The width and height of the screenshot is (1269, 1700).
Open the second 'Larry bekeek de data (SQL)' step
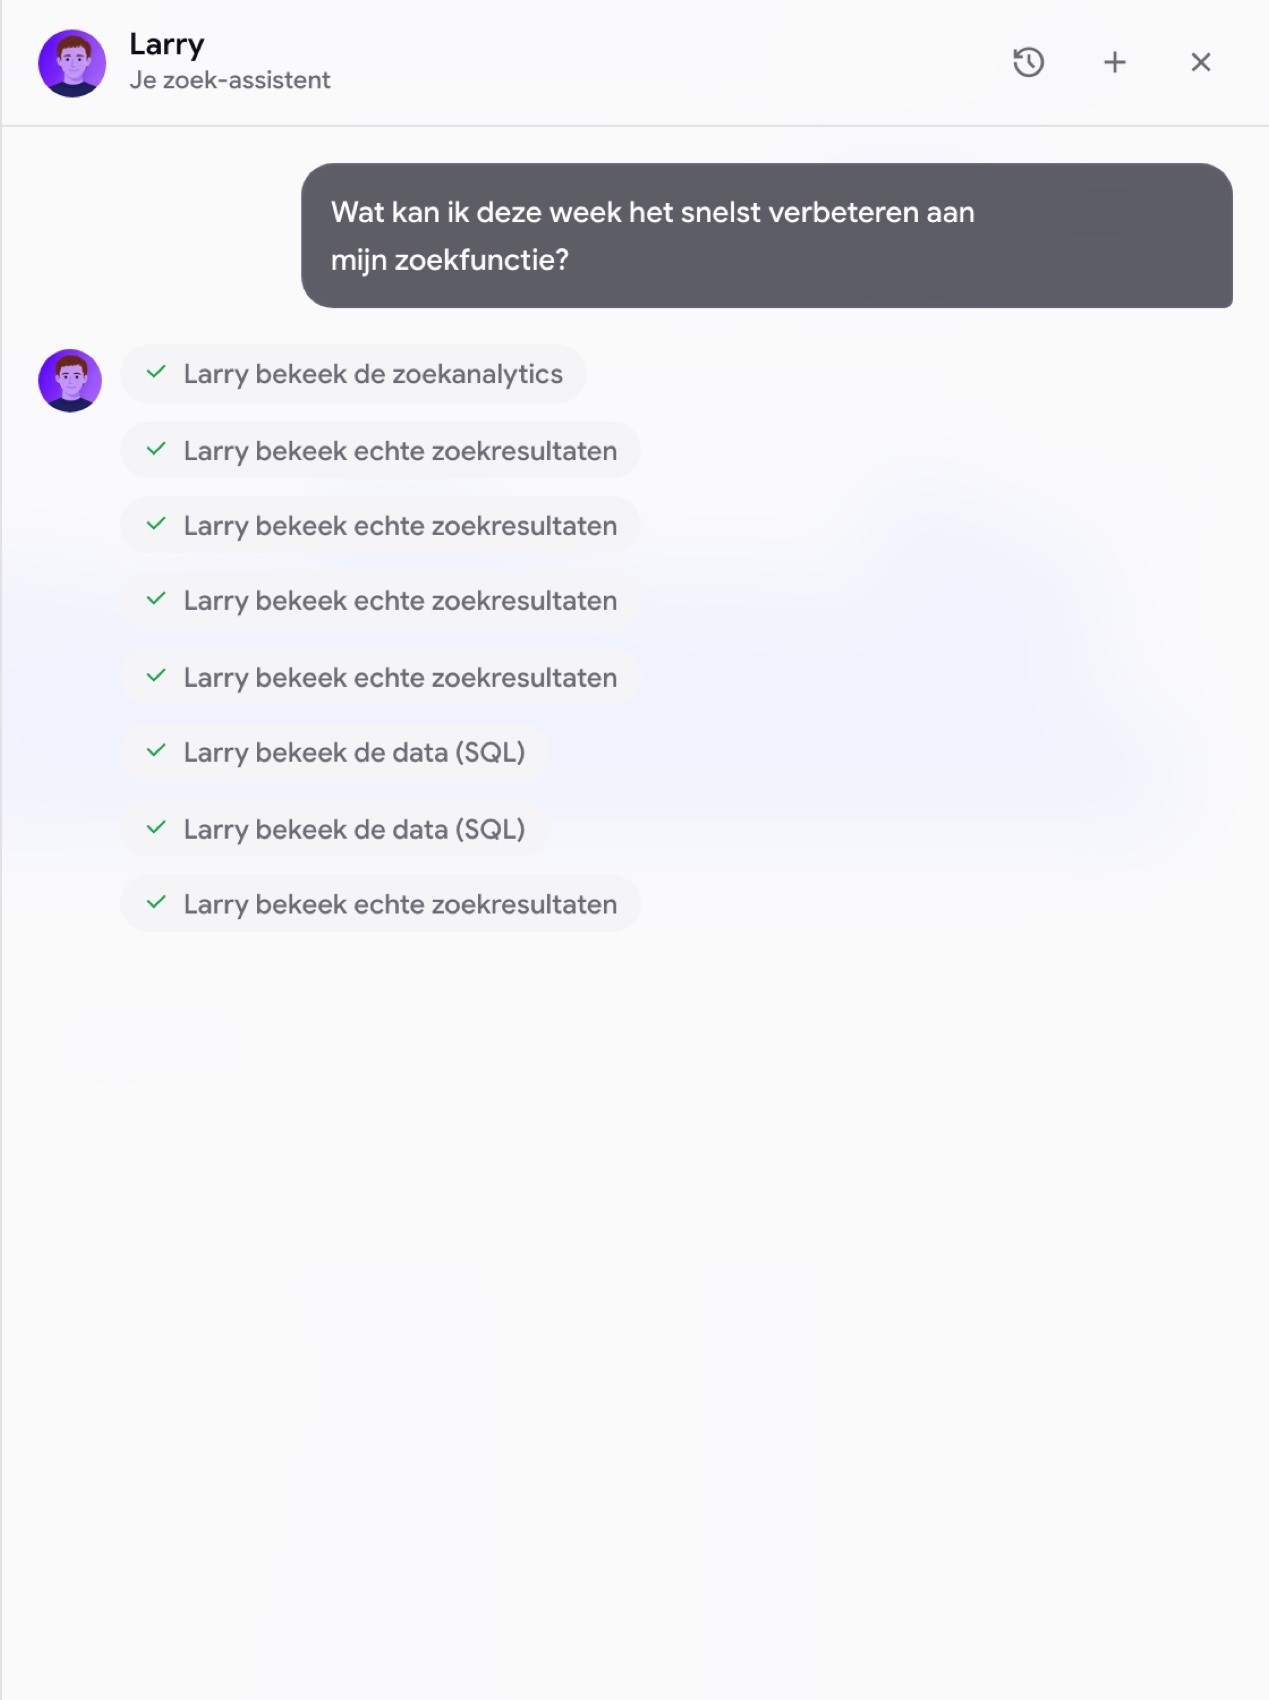[334, 829]
